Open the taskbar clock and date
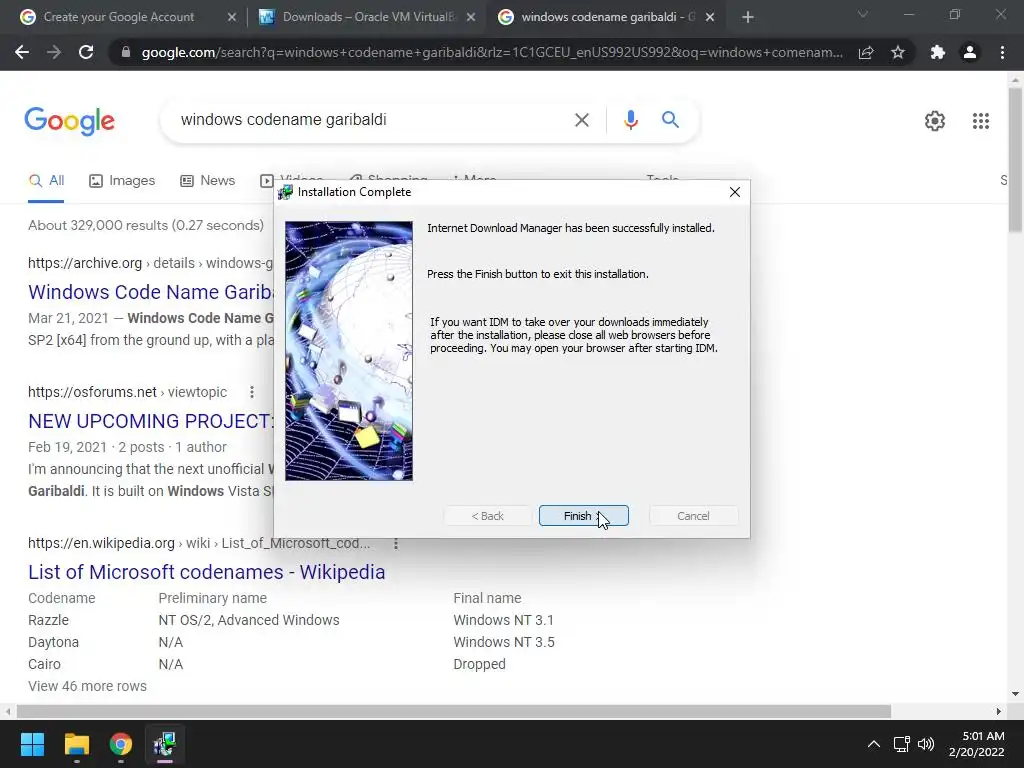 pyautogui.click(x=976, y=744)
